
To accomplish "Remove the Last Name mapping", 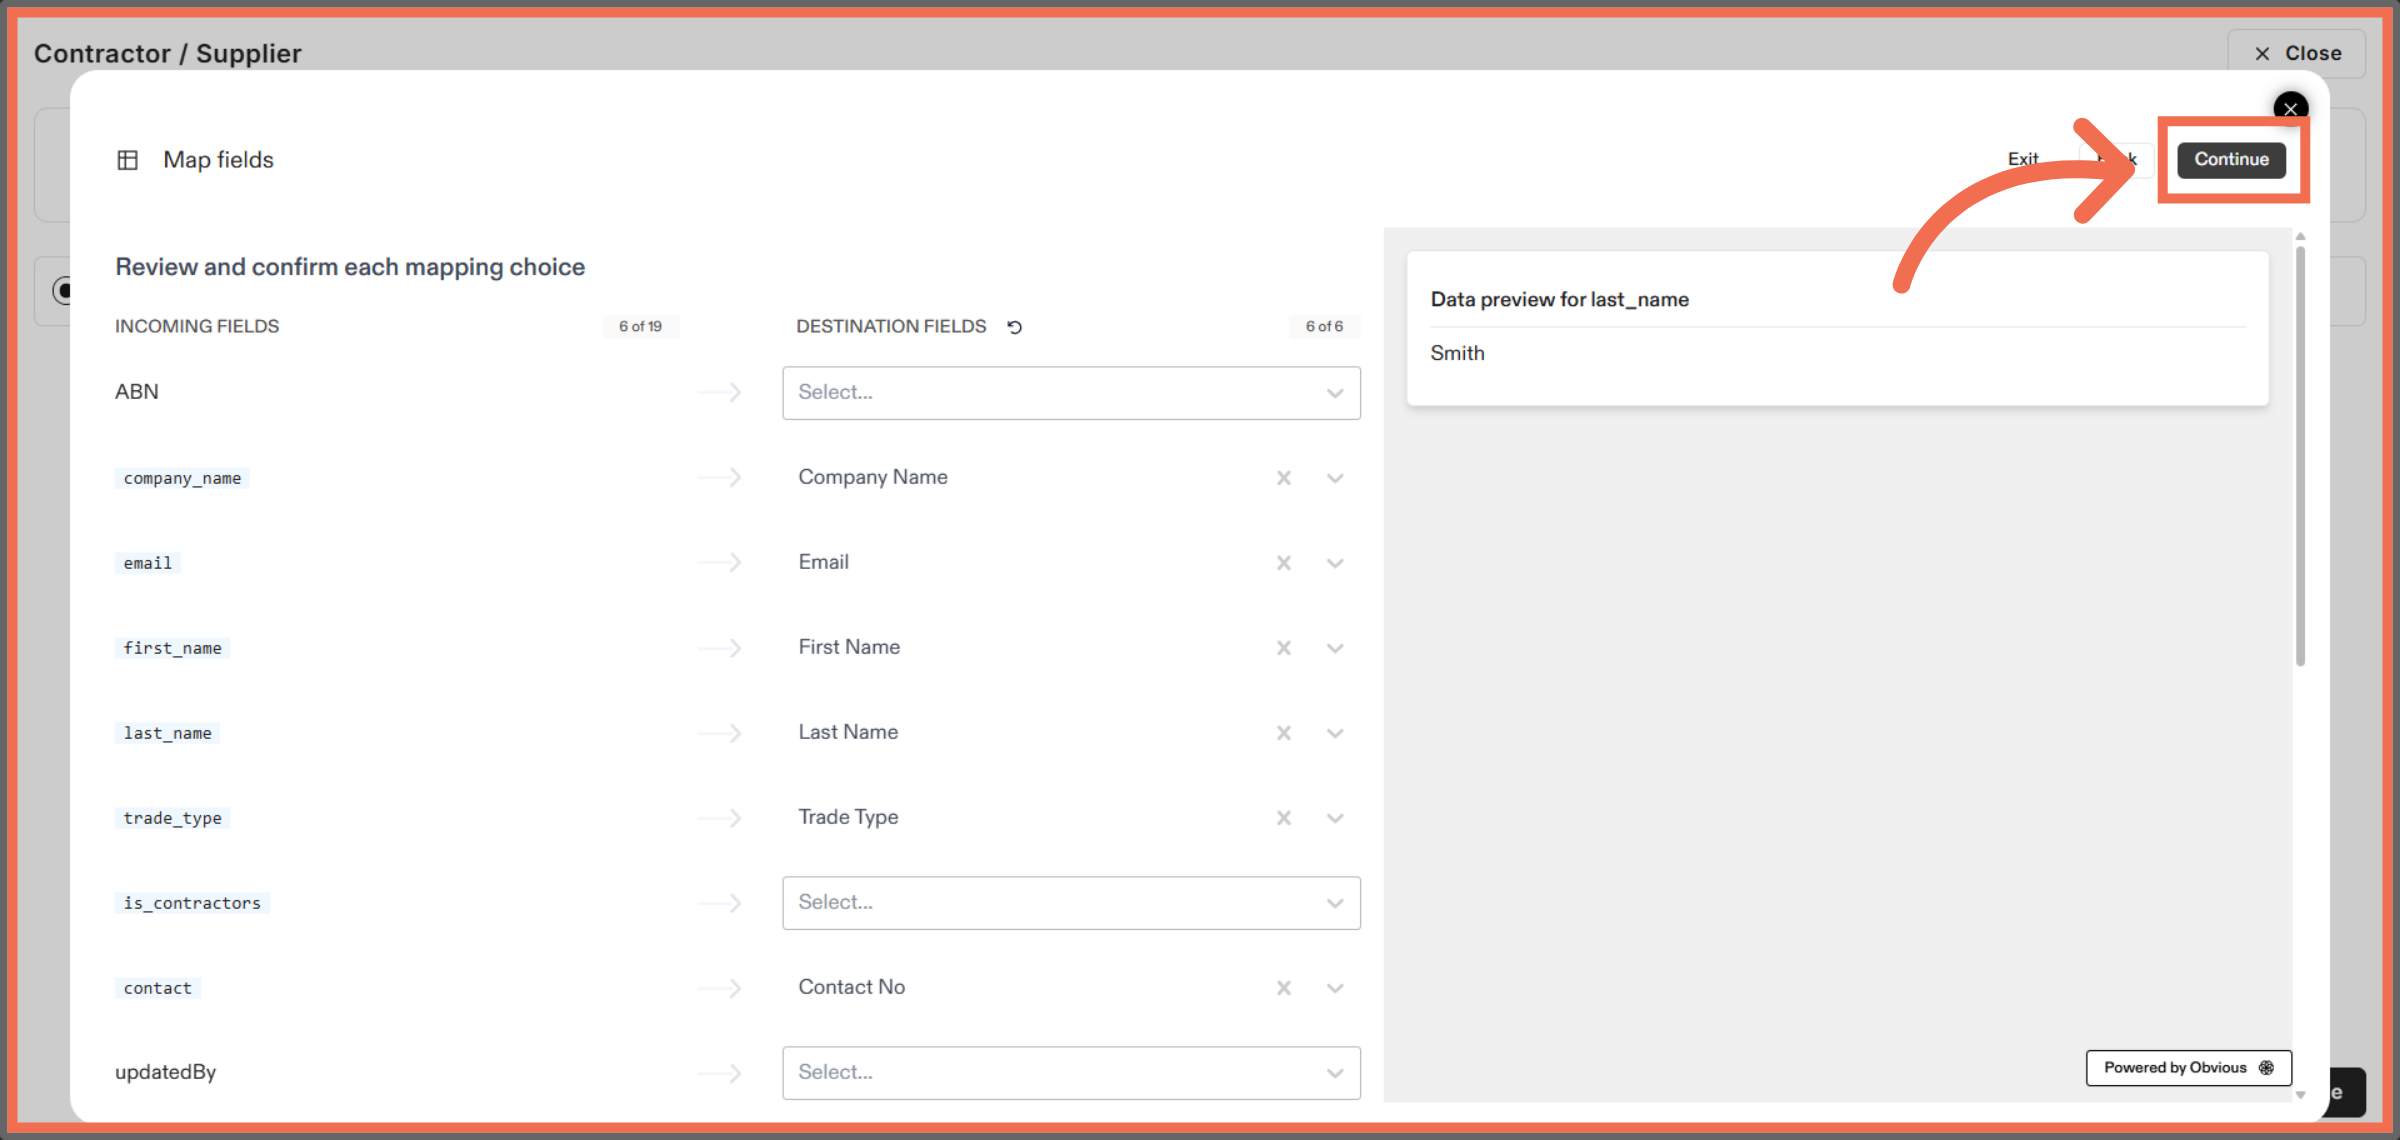I will point(1284,733).
